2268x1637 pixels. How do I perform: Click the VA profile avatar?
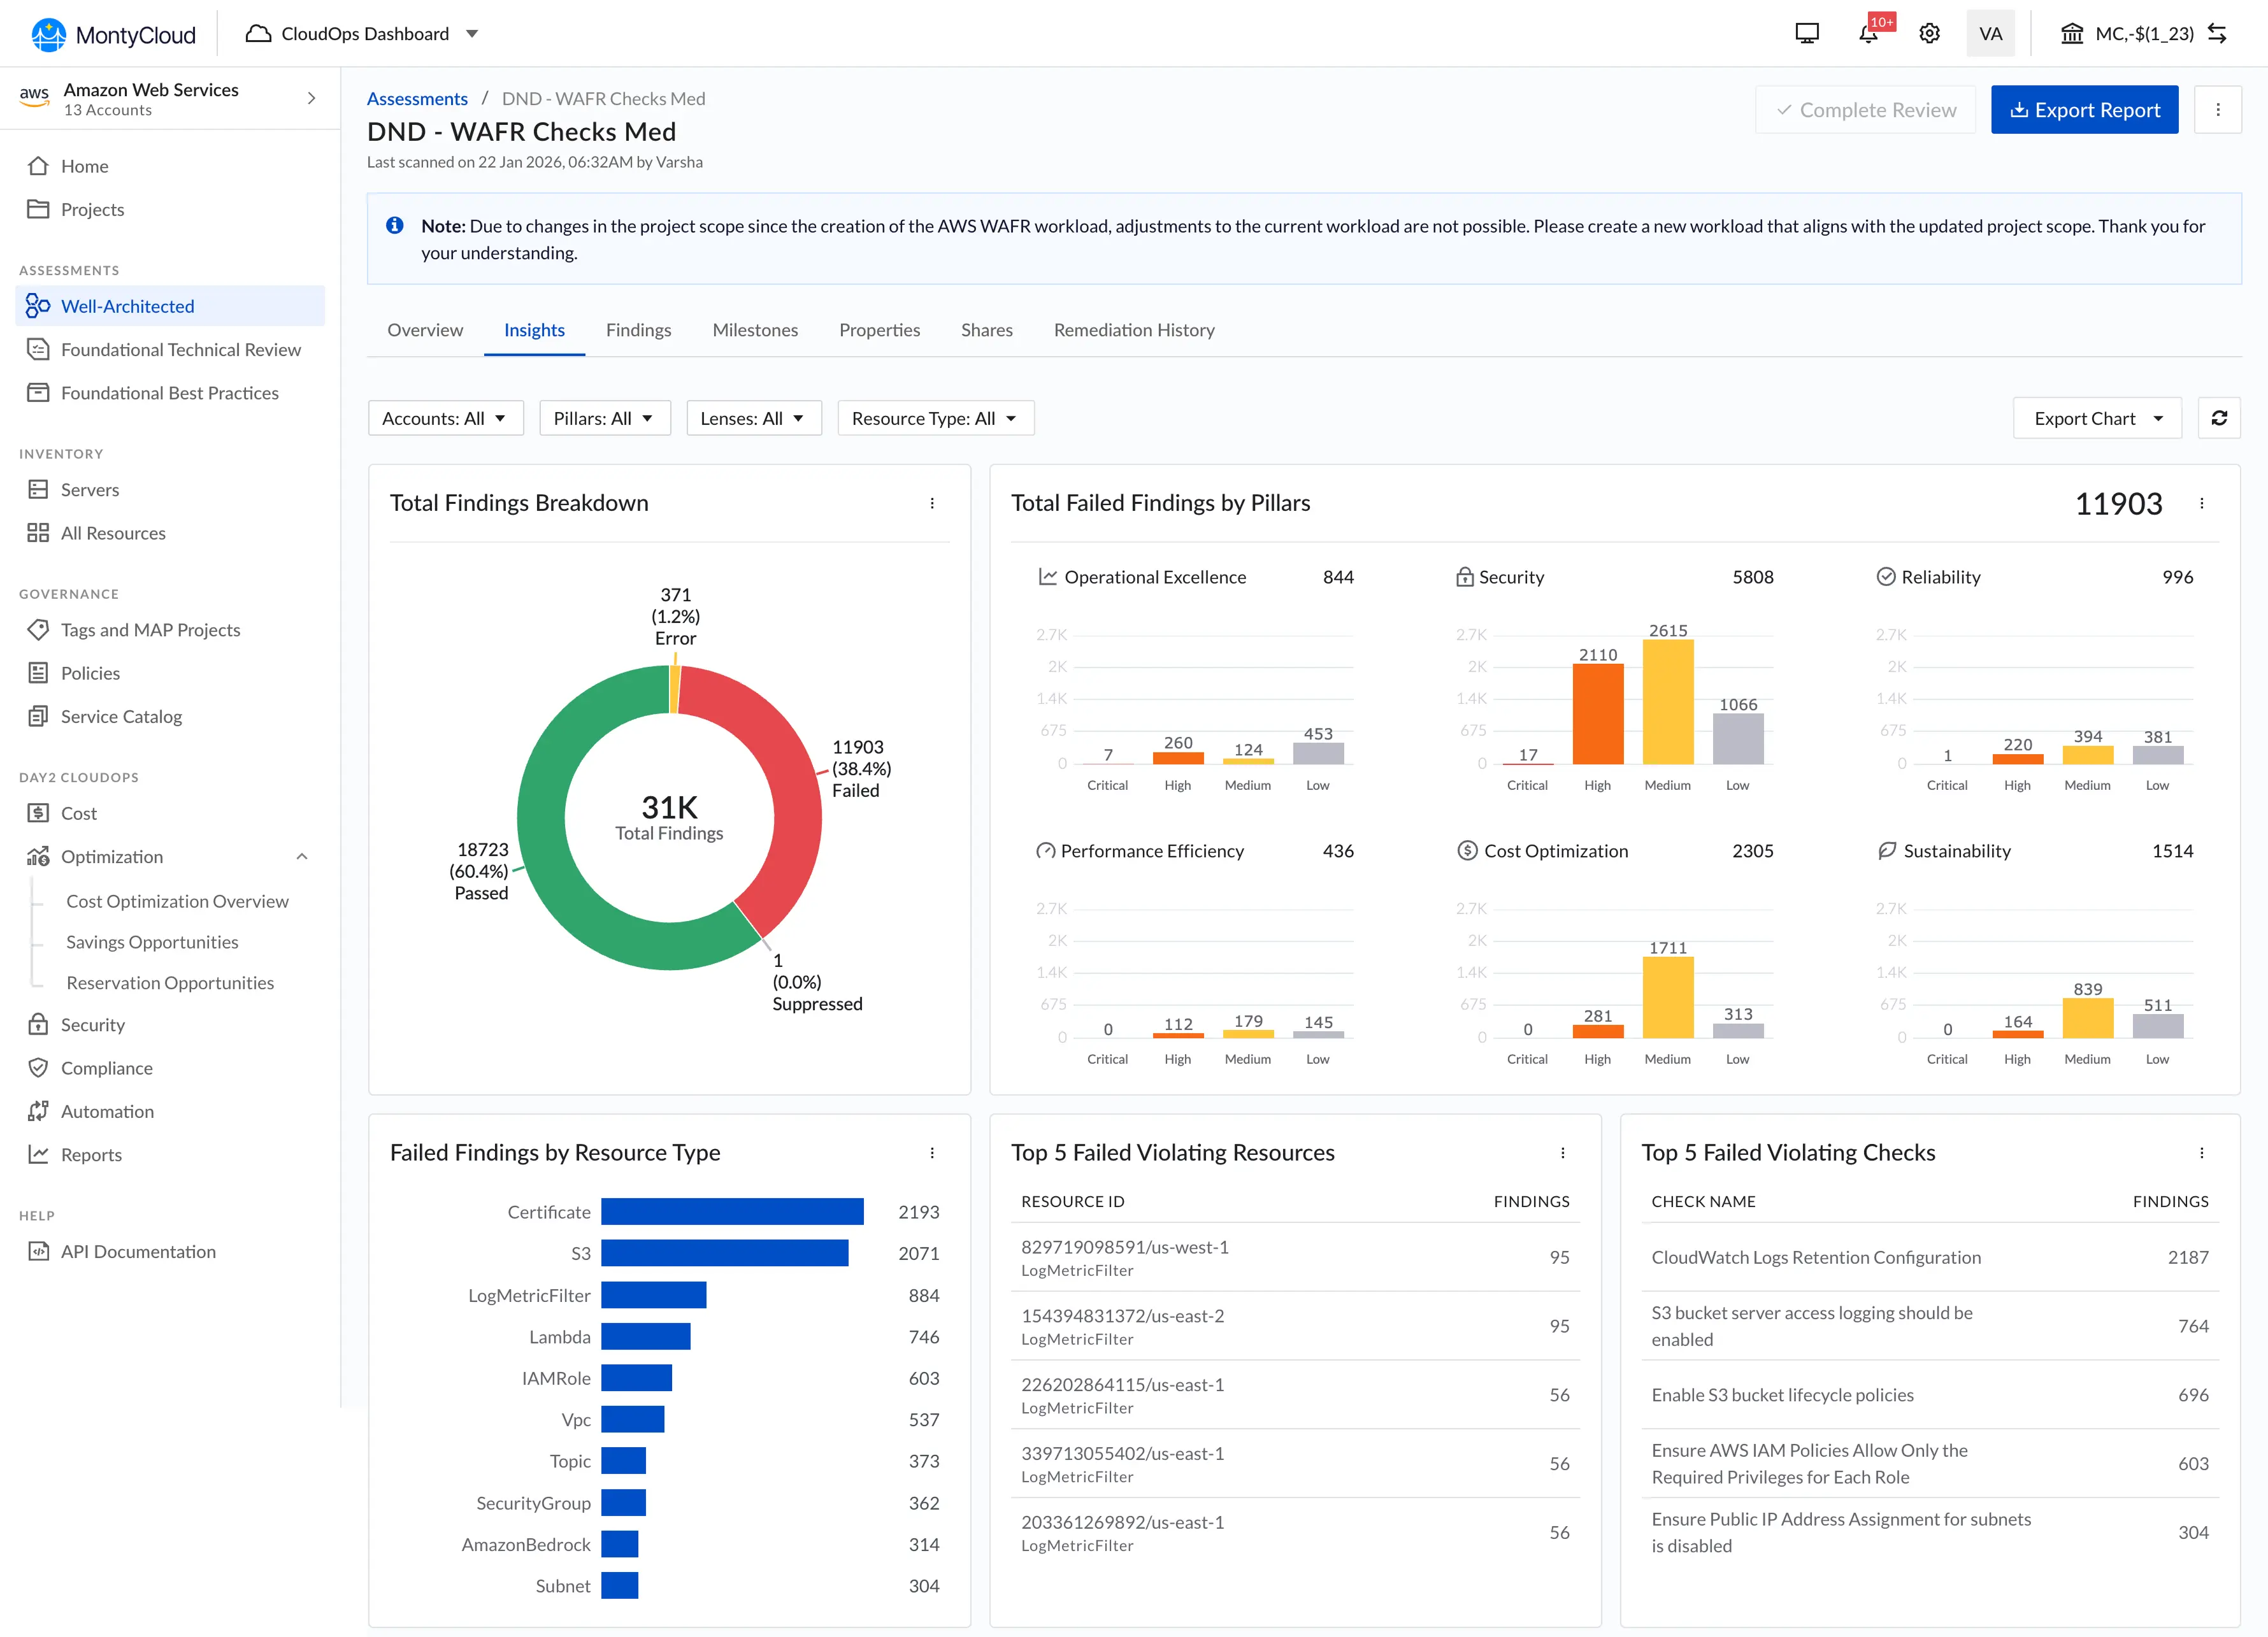1991,33
